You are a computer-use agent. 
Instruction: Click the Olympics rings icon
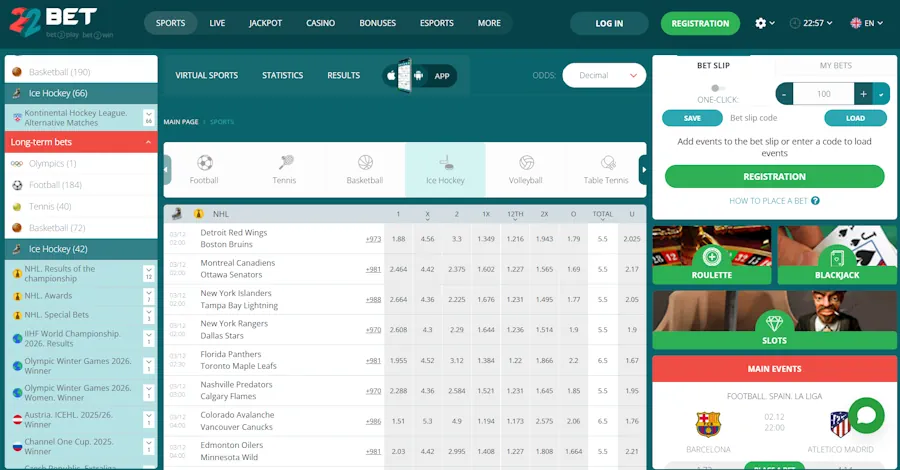17,164
